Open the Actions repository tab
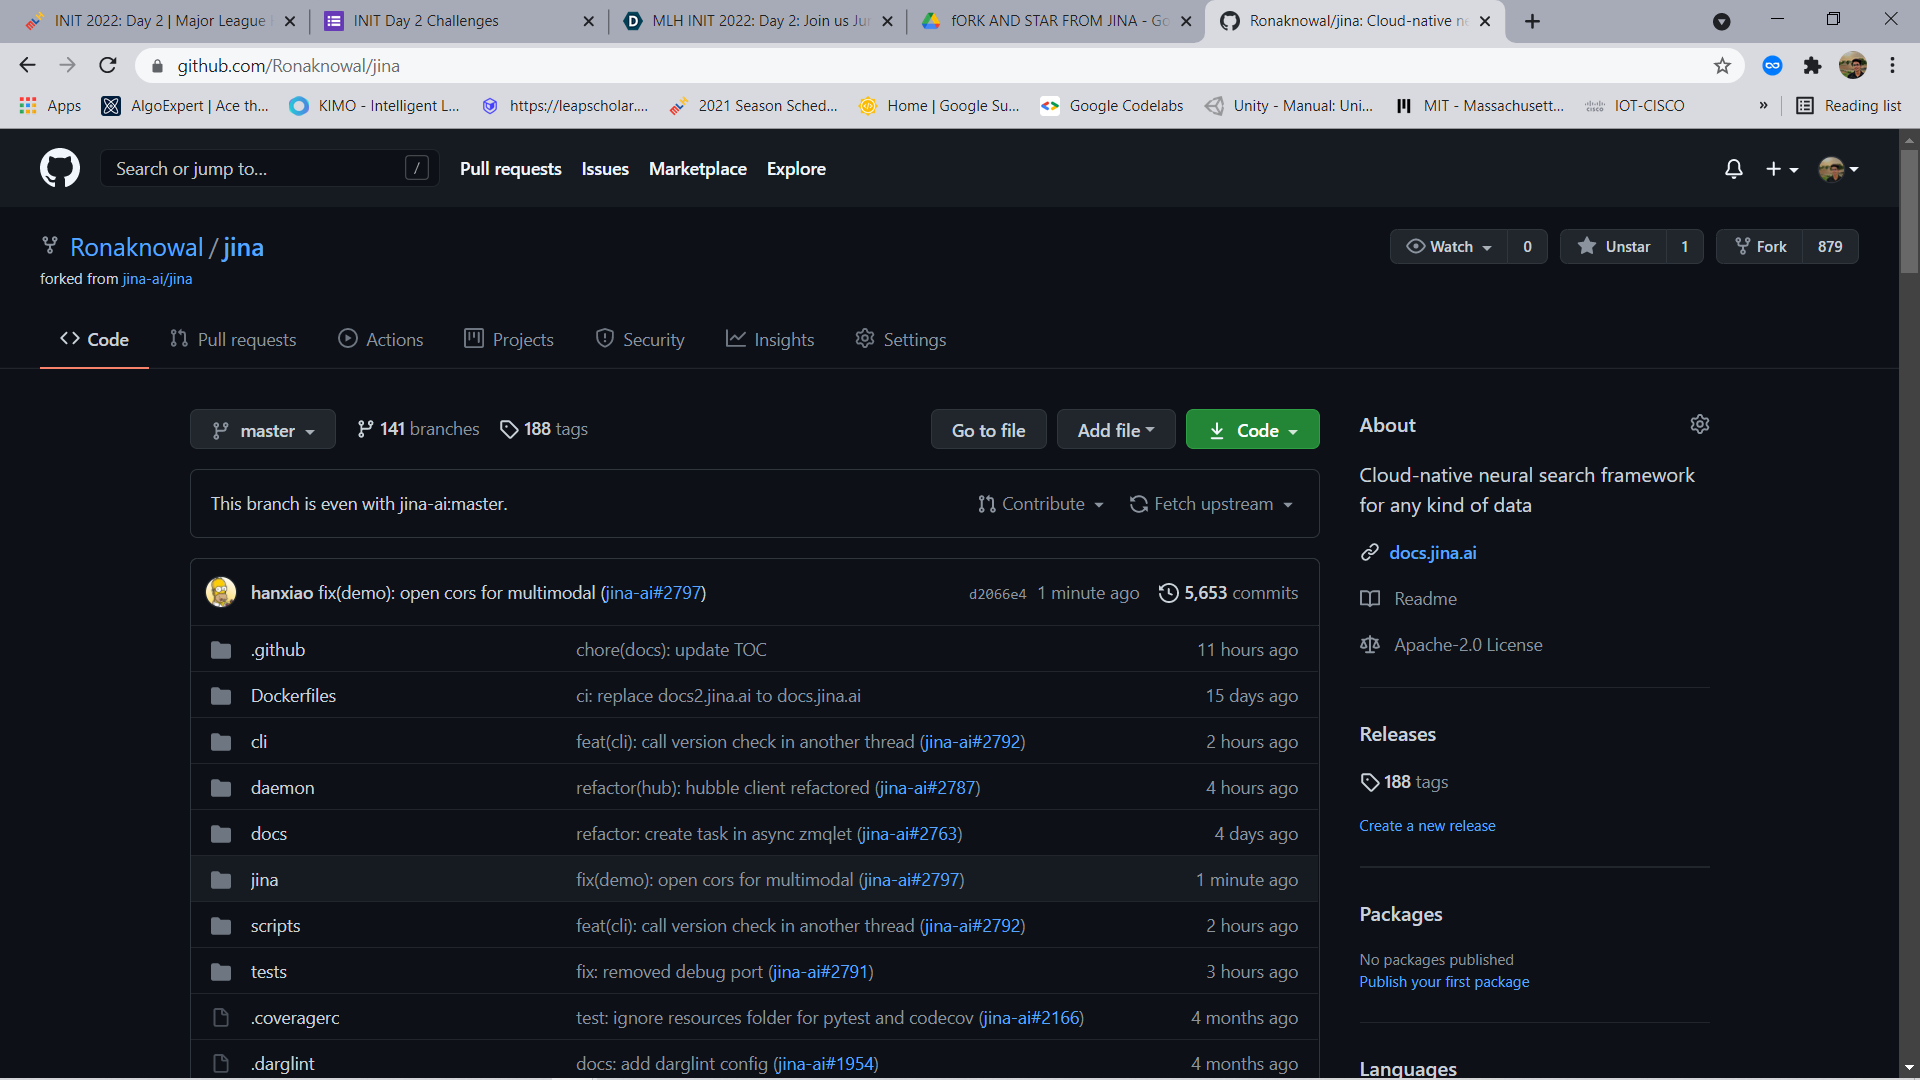This screenshot has width=1920, height=1080. coord(381,340)
